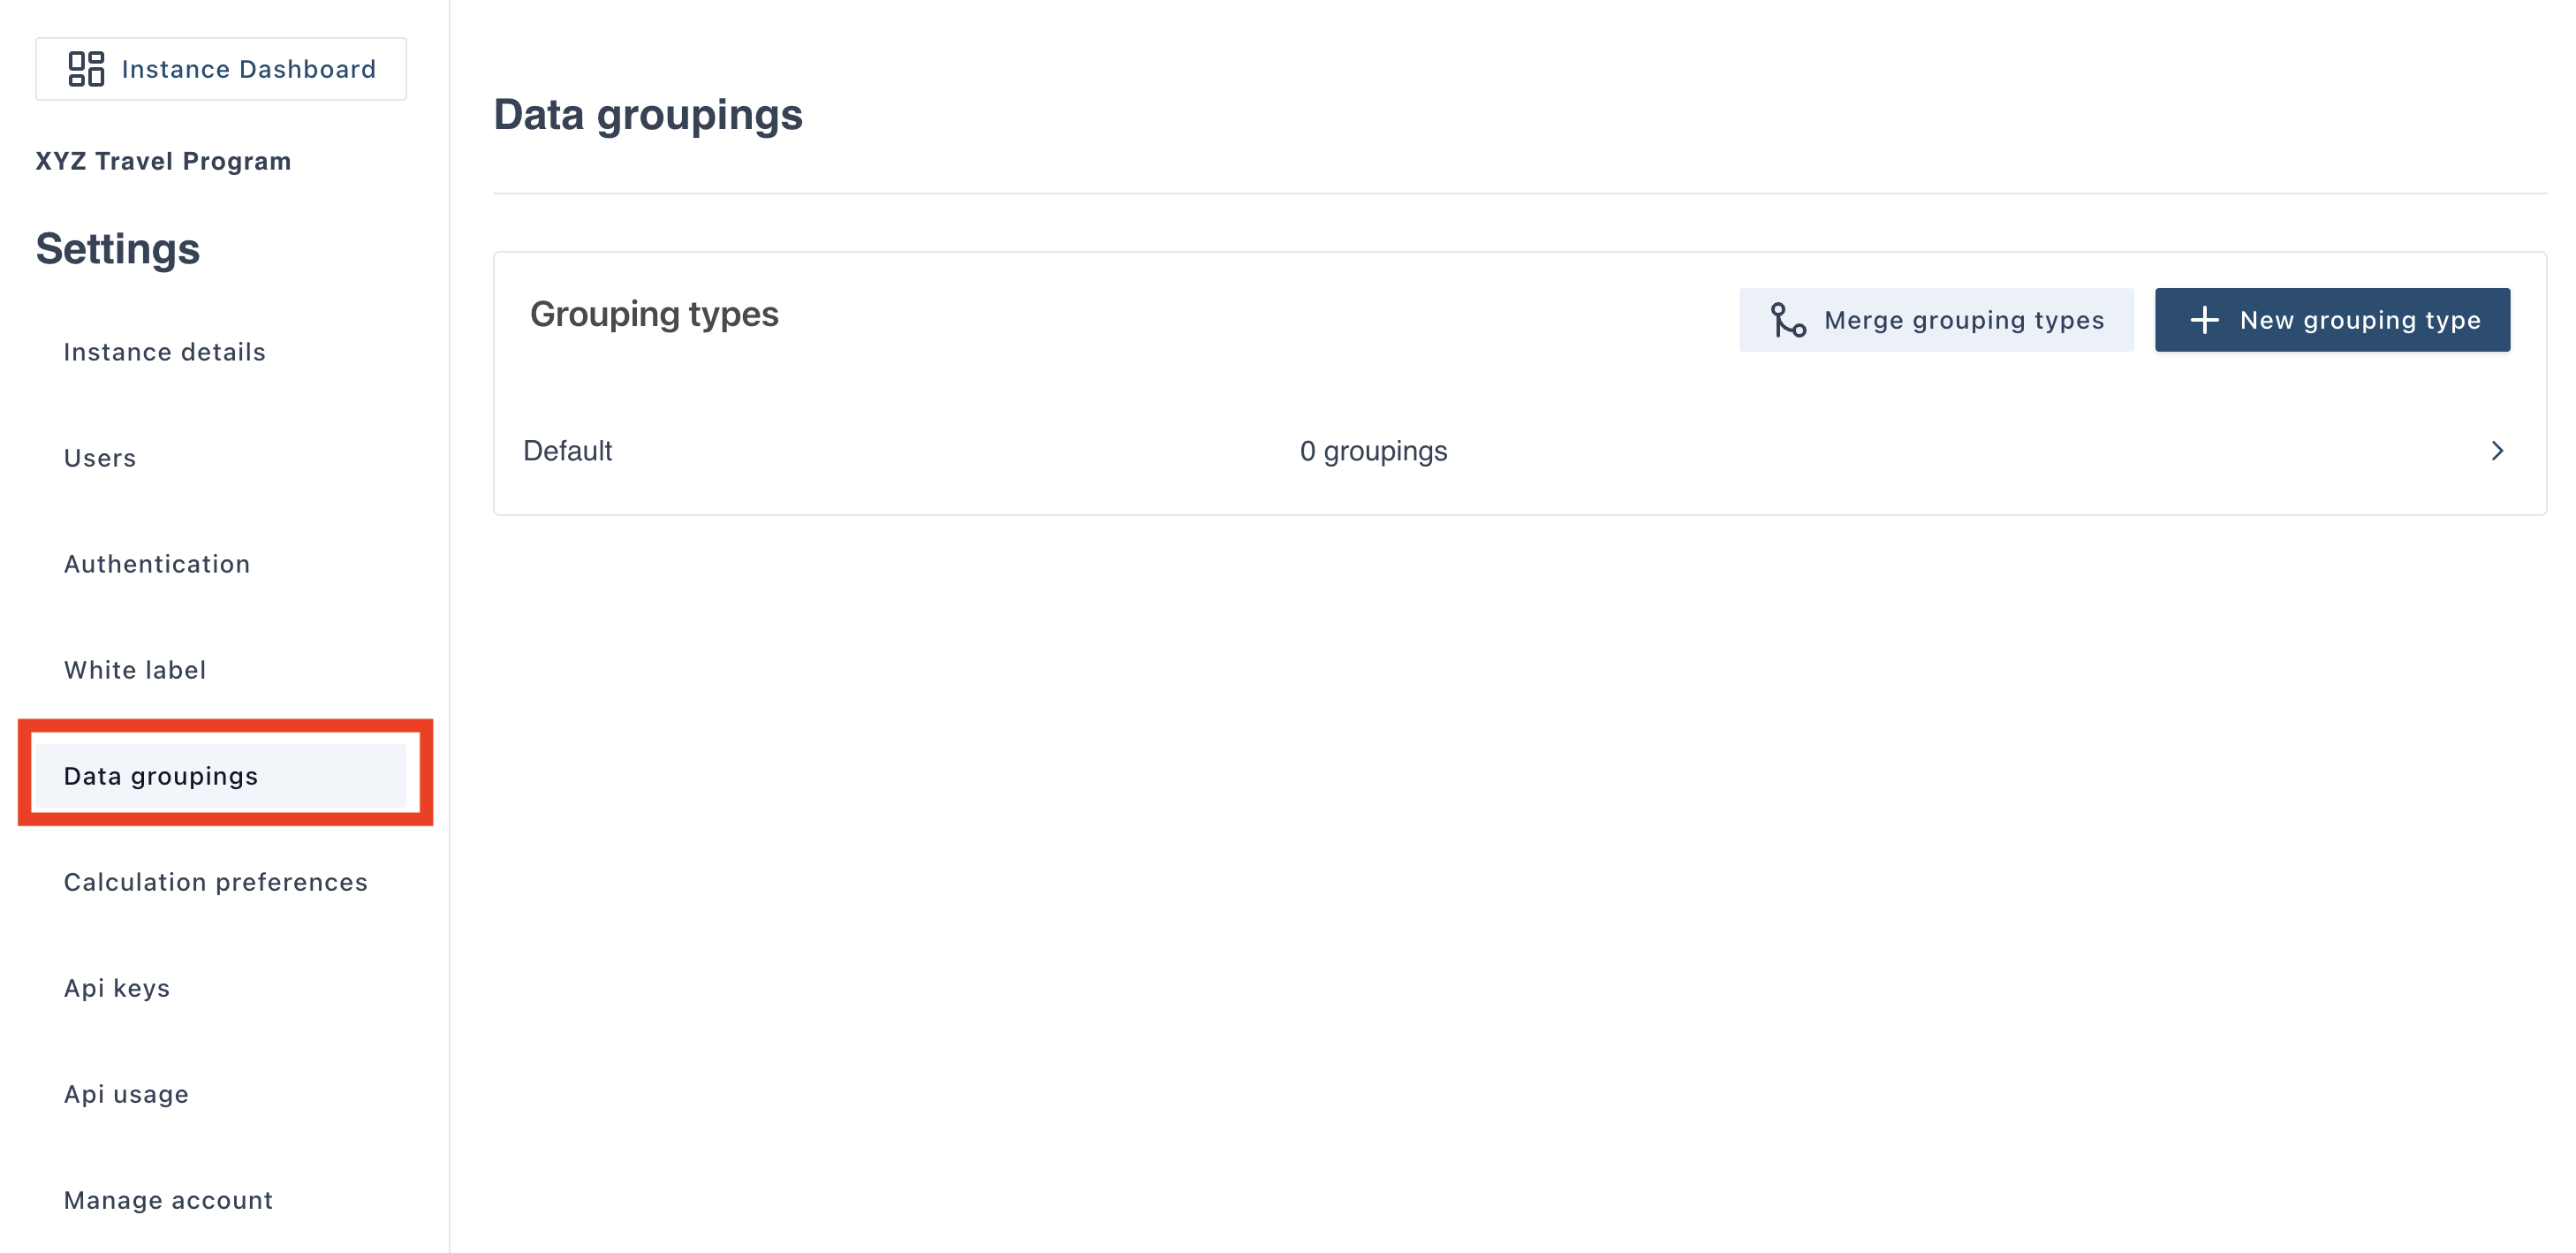Click the Grouping types heading
The width and height of the screenshot is (2576, 1253).
click(653, 314)
